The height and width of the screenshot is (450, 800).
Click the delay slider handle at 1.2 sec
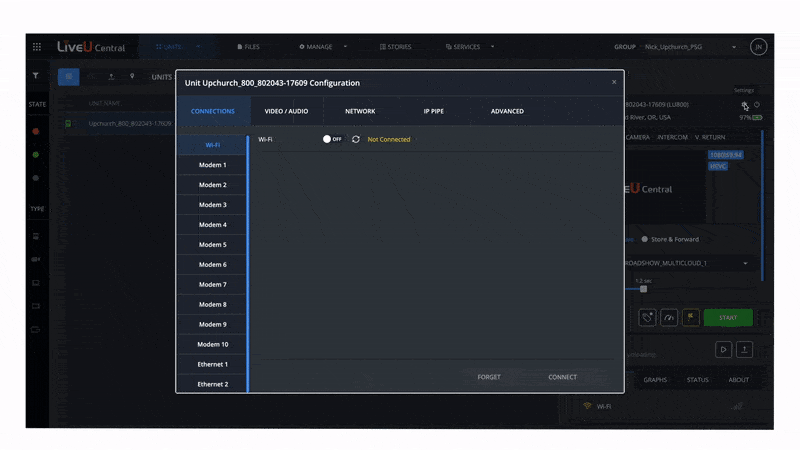click(643, 289)
